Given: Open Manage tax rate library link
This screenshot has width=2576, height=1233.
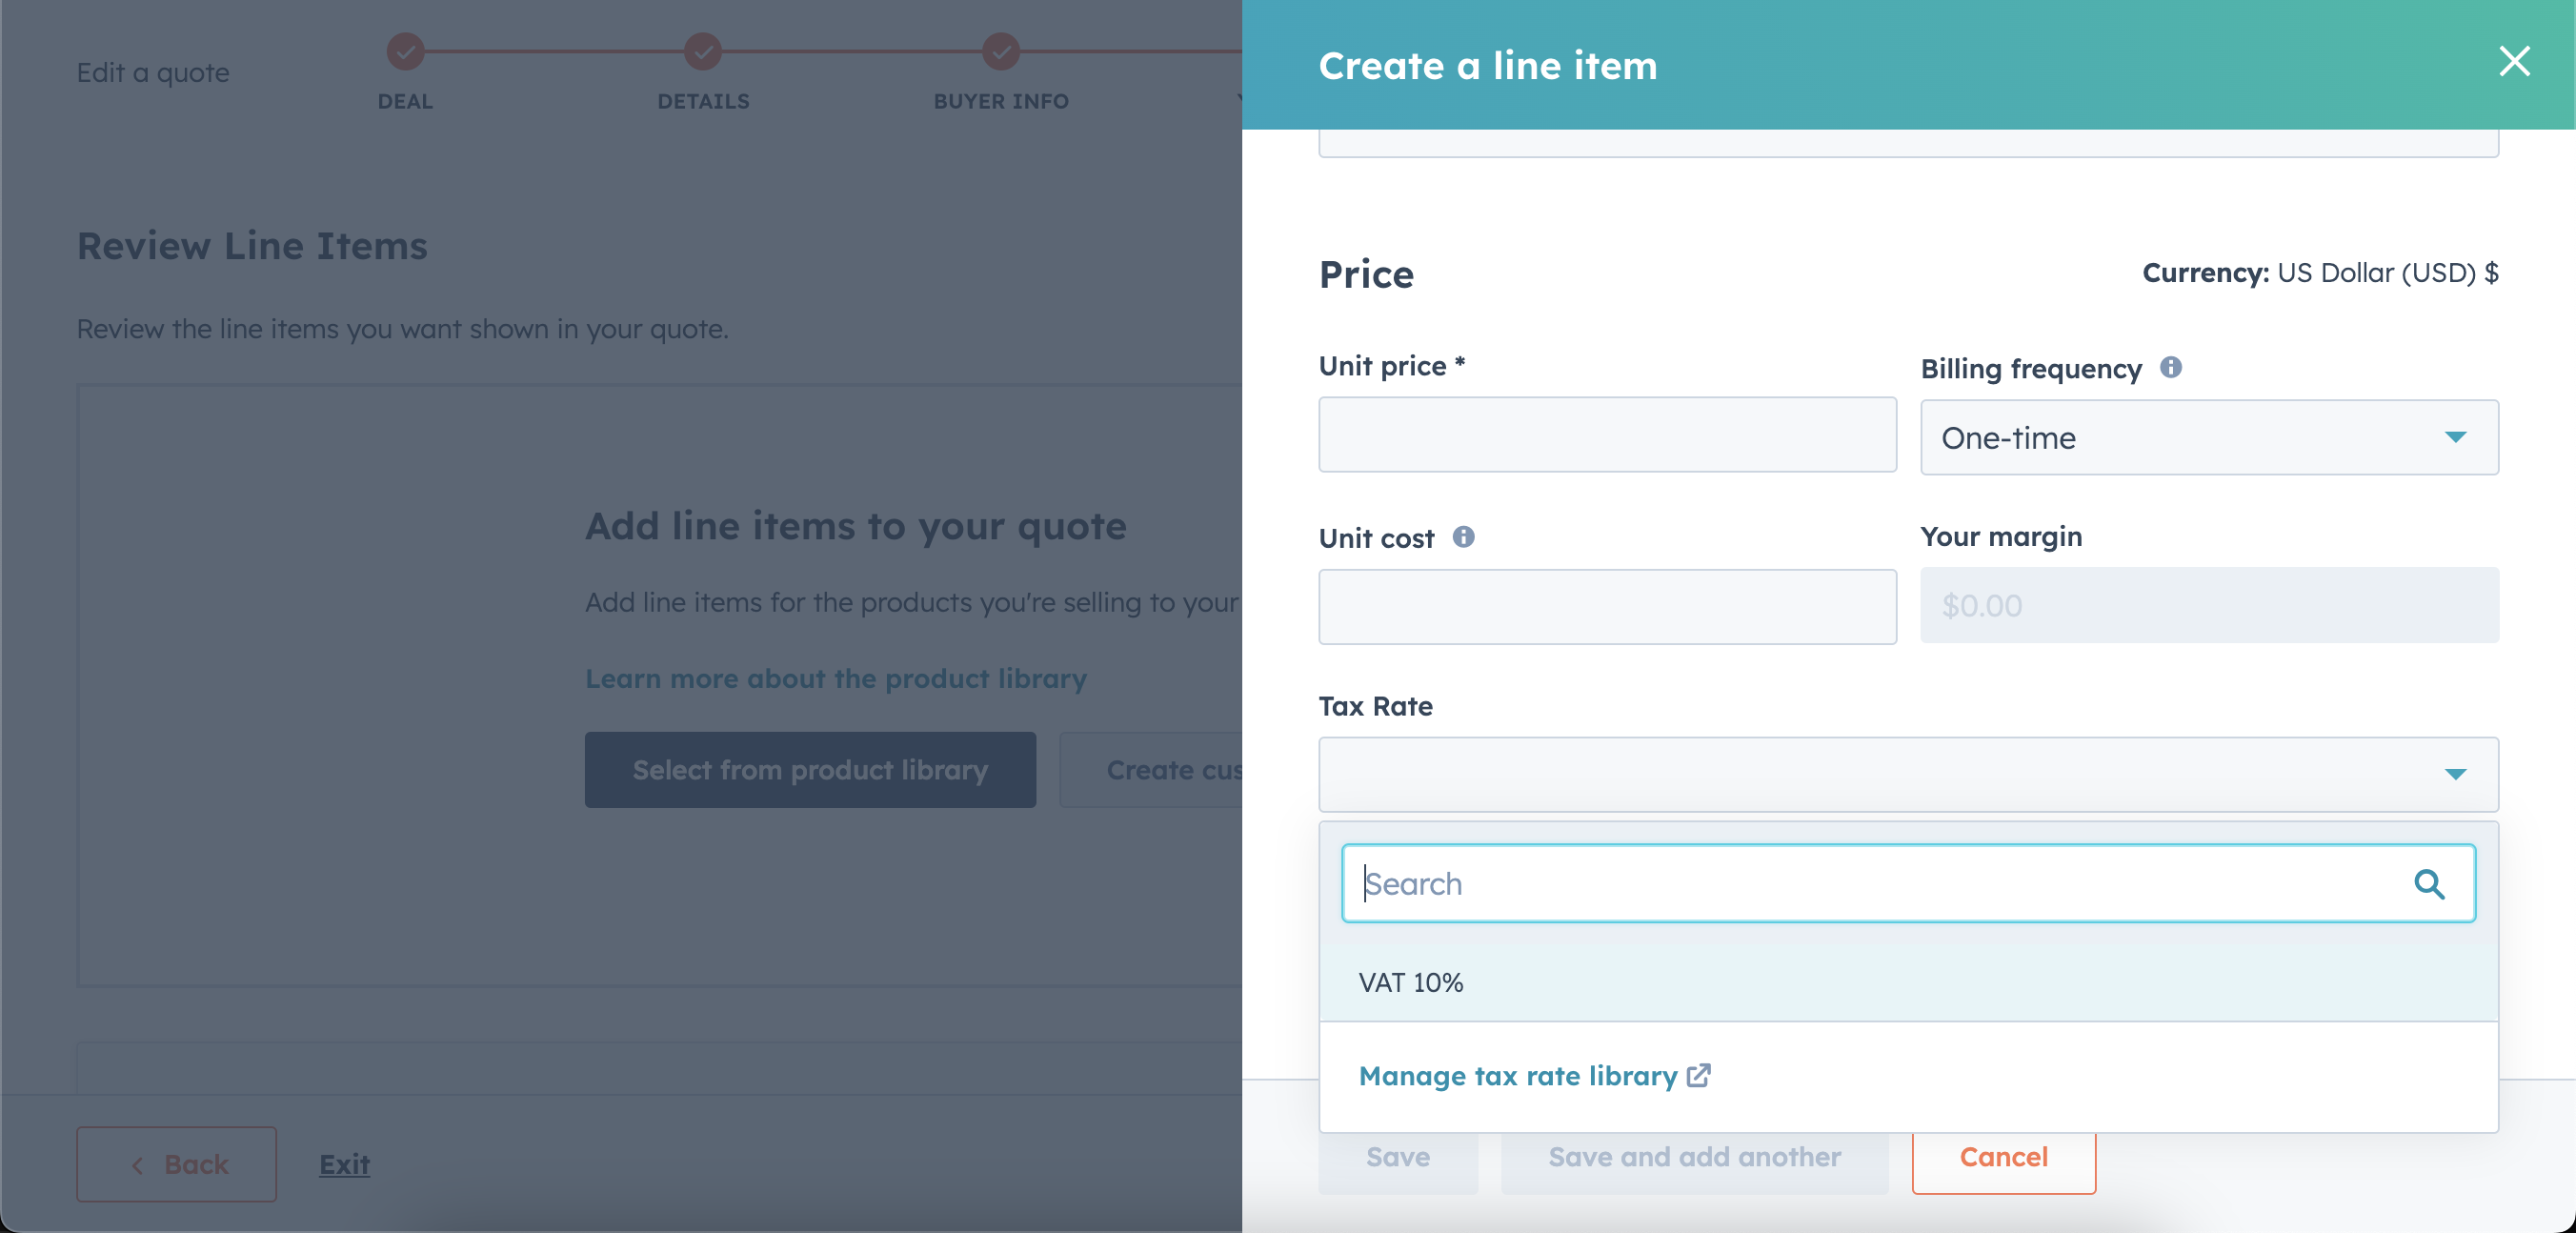Looking at the screenshot, I should point(1517,1075).
